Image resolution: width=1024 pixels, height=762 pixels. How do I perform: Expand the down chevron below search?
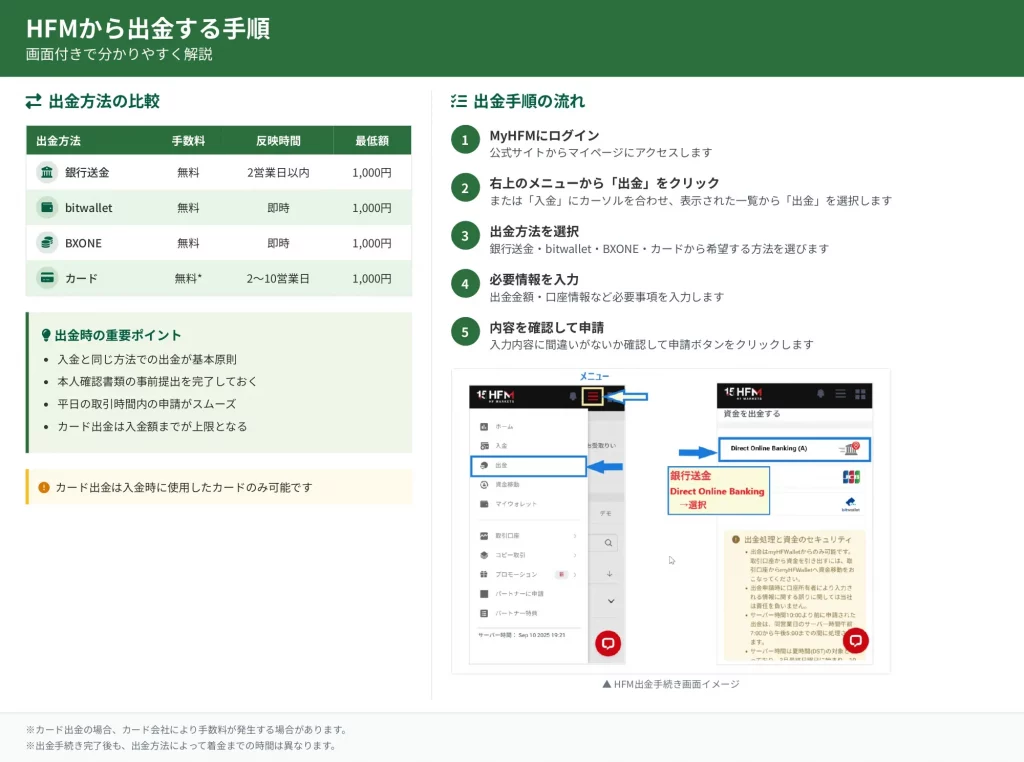point(610,601)
